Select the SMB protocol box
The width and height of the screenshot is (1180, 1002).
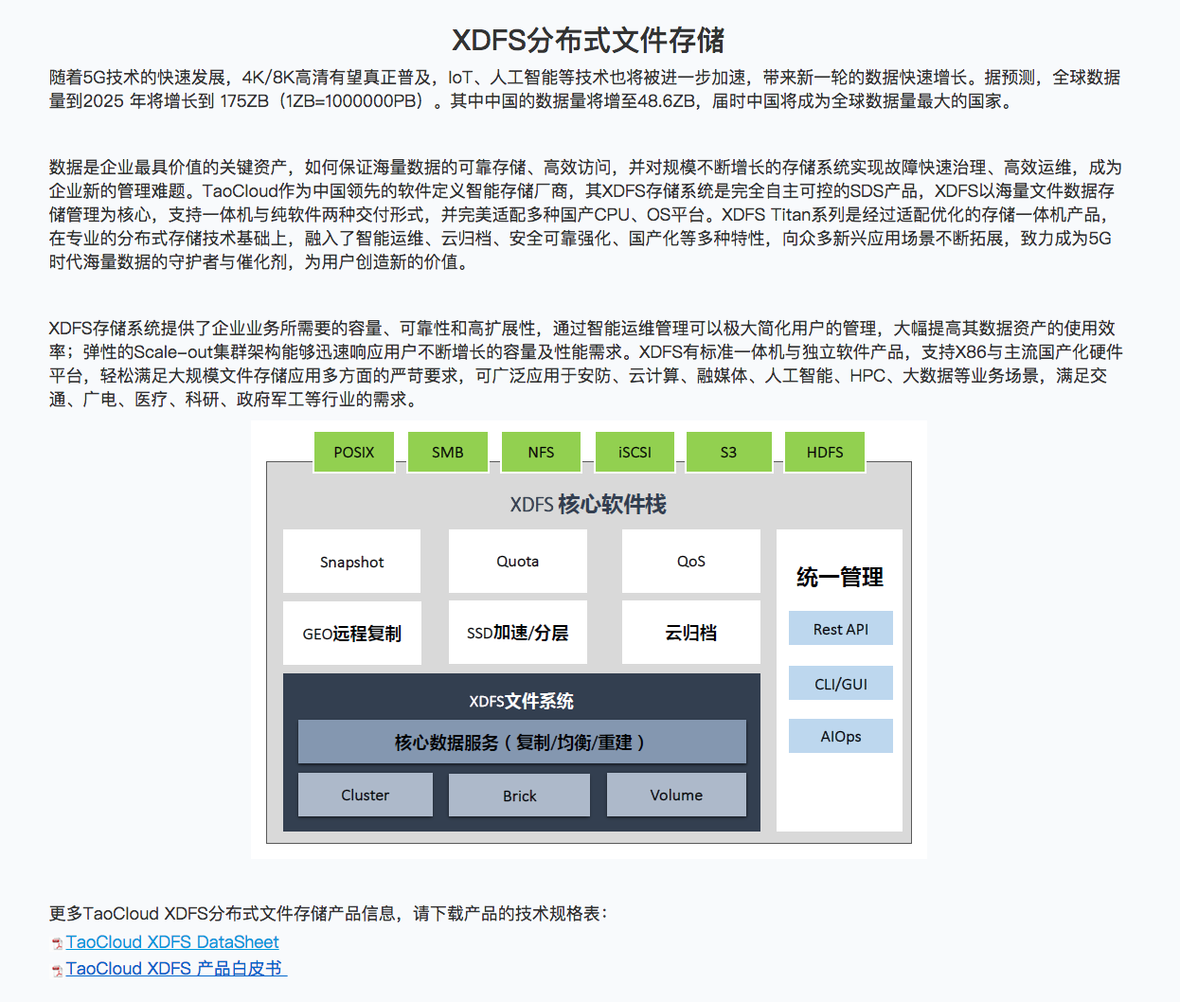448,452
